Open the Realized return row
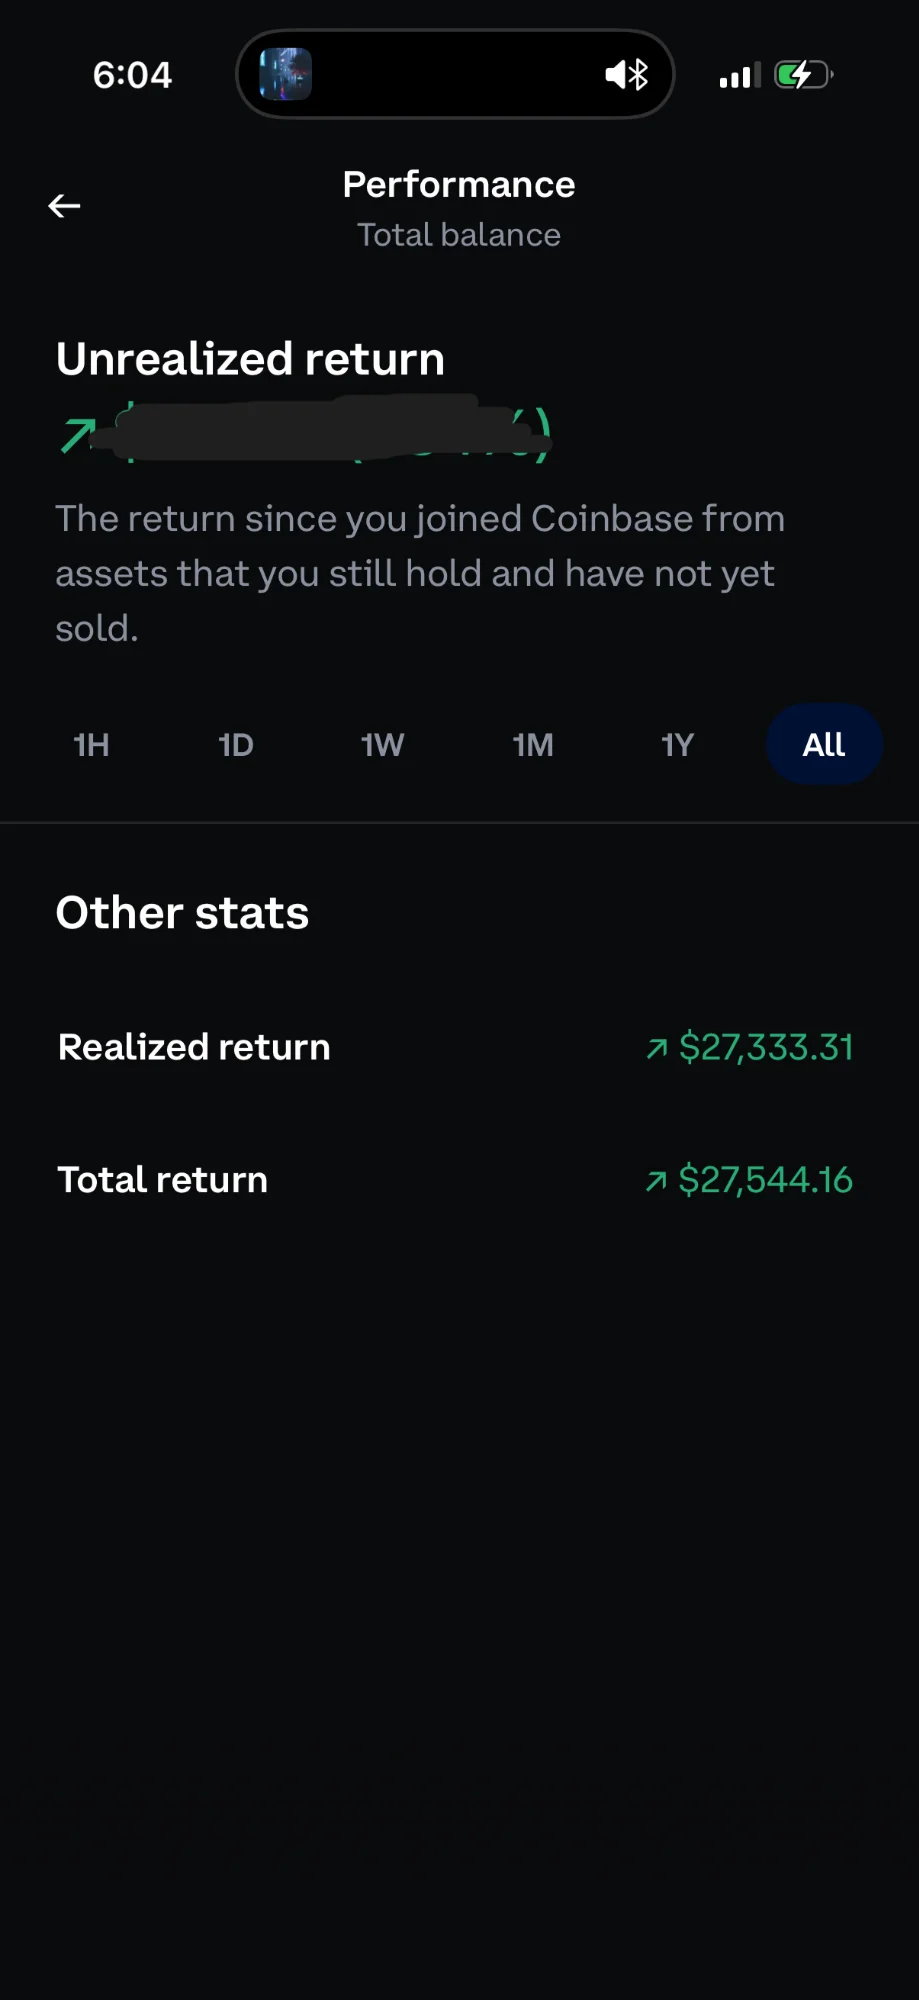 click(x=194, y=1047)
